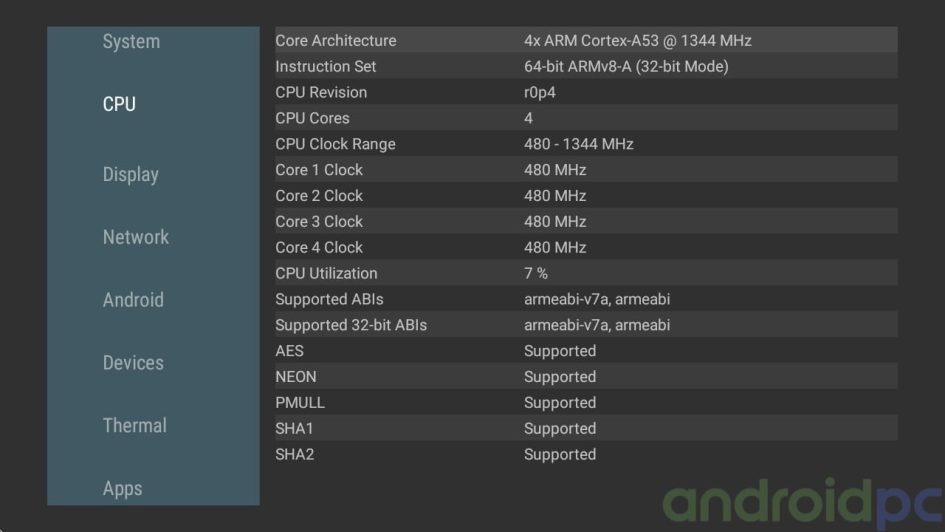Select the CPU sidebar item
The width and height of the screenshot is (945, 532).
click(119, 104)
